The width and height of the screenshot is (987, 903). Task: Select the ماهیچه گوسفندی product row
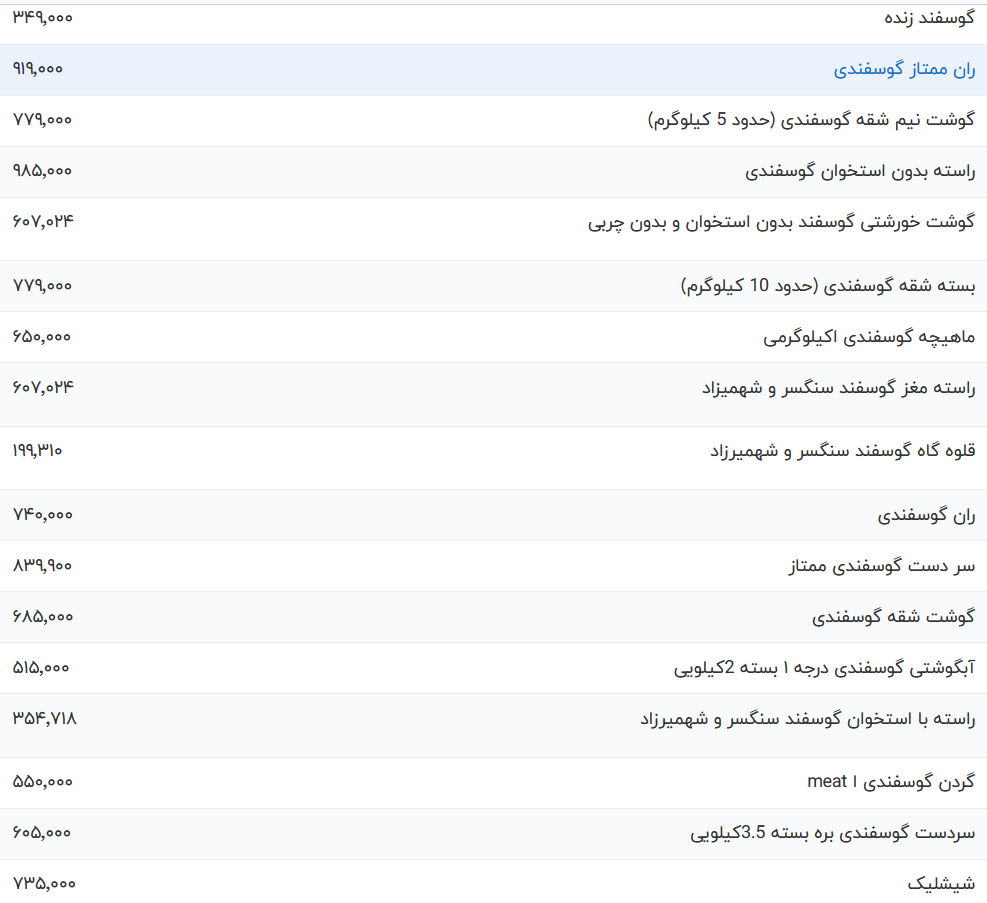click(x=868, y=337)
